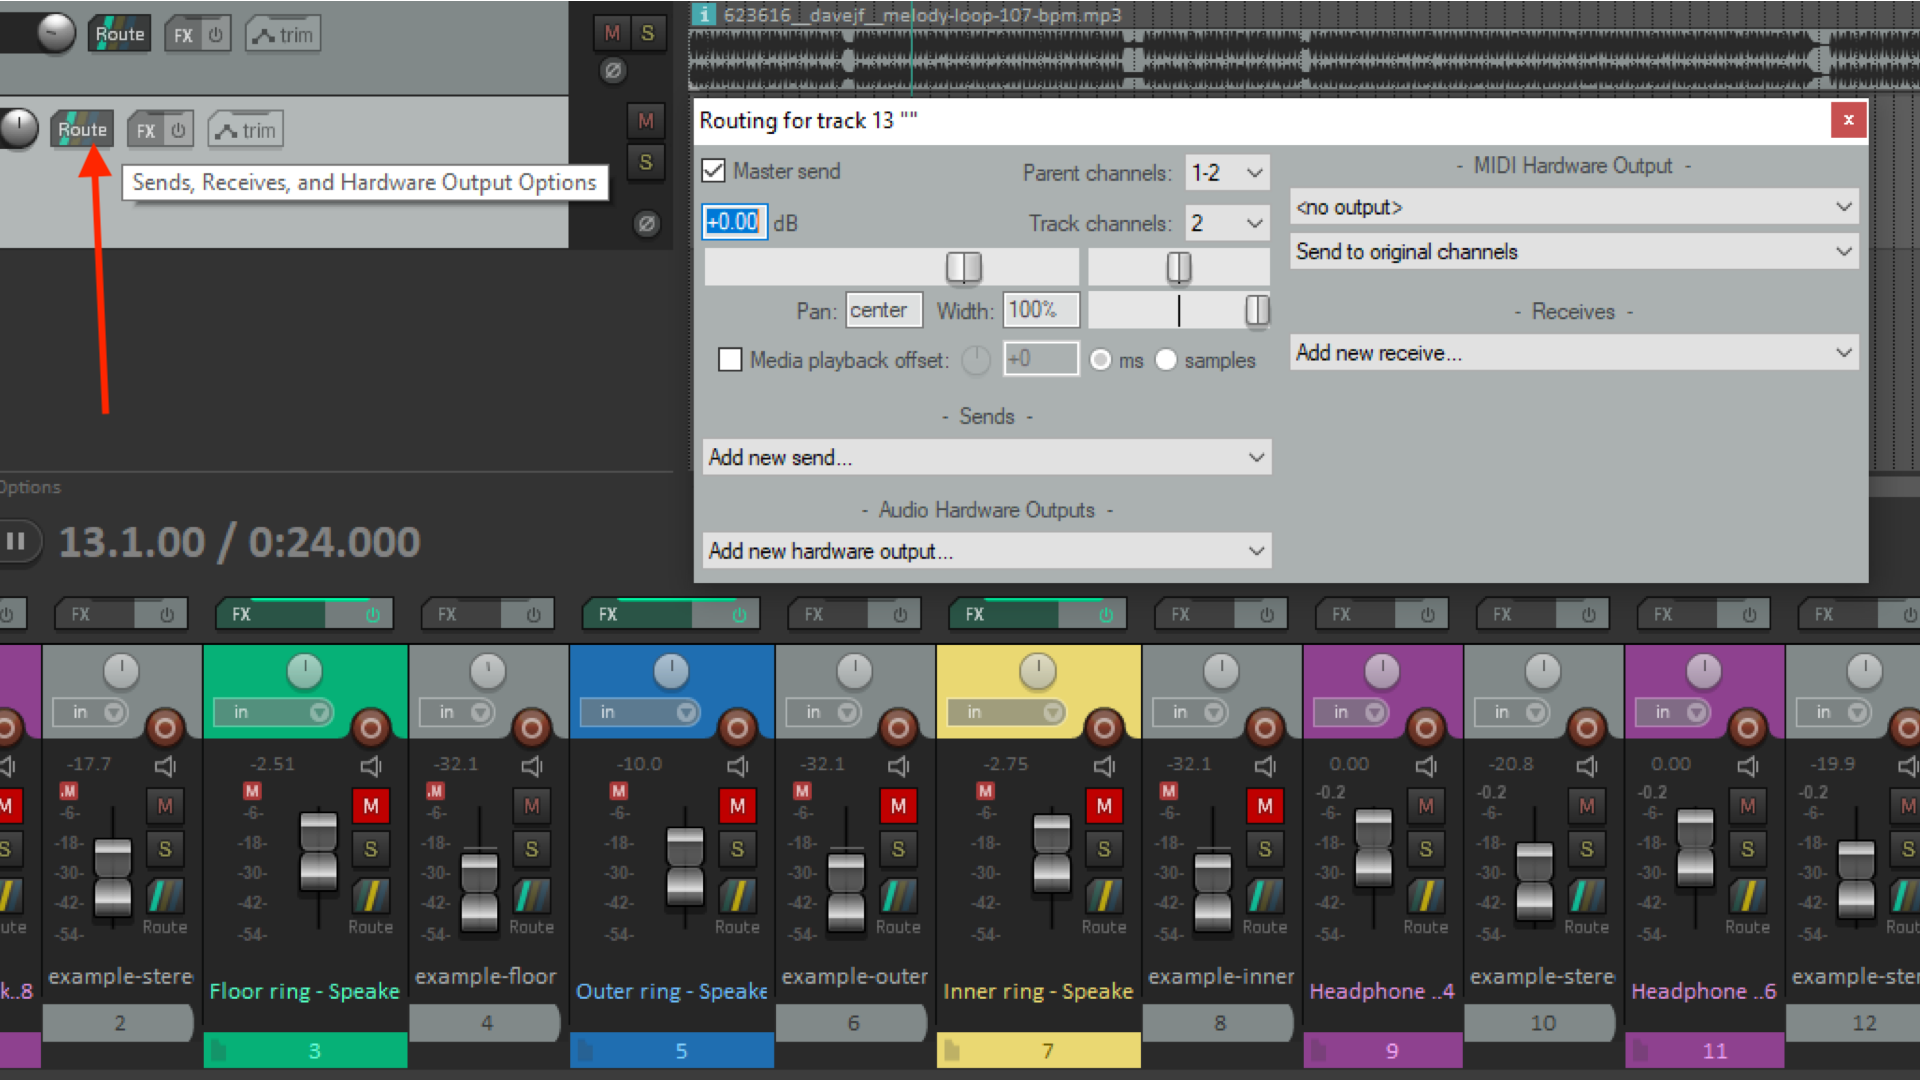Viewport: 1920px width, 1080px height.
Task: Open MIDI Hardware Output no output dropdown
Action: pyautogui.click(x=1574, y=207)
